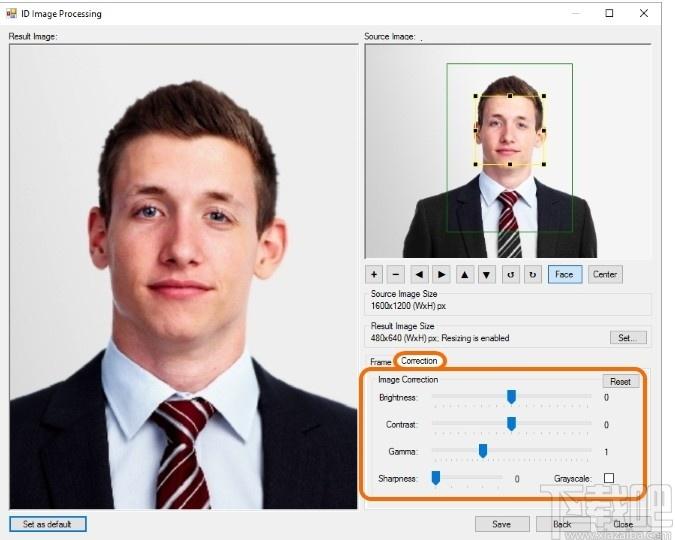Rotate the image counterclockwise
Viewport: 675px width, 540px height.
[x=511, y=274]
